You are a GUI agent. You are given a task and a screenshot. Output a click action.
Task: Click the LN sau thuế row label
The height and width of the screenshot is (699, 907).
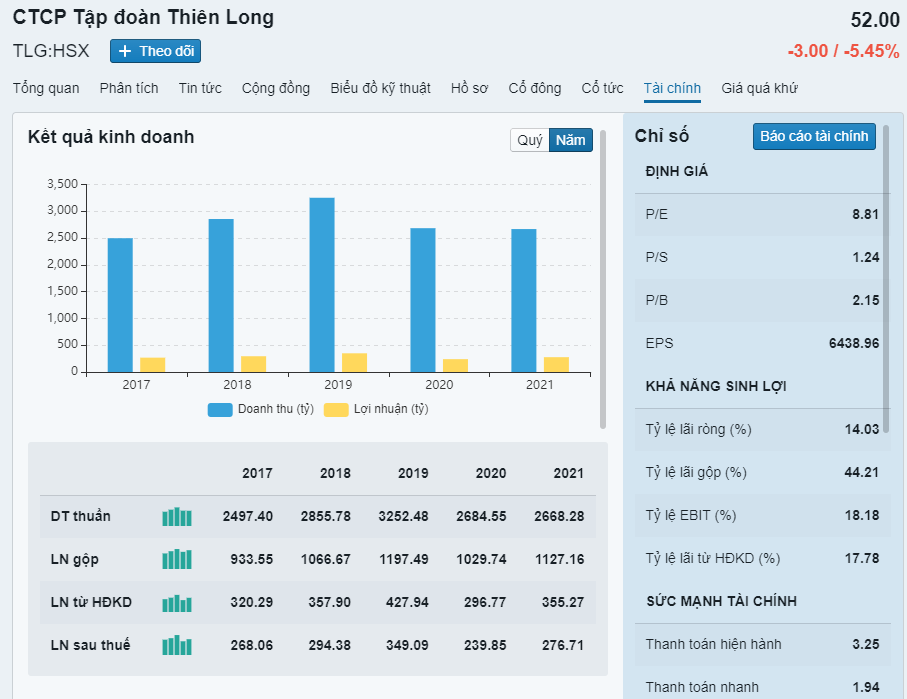click(x=90, y=645)
